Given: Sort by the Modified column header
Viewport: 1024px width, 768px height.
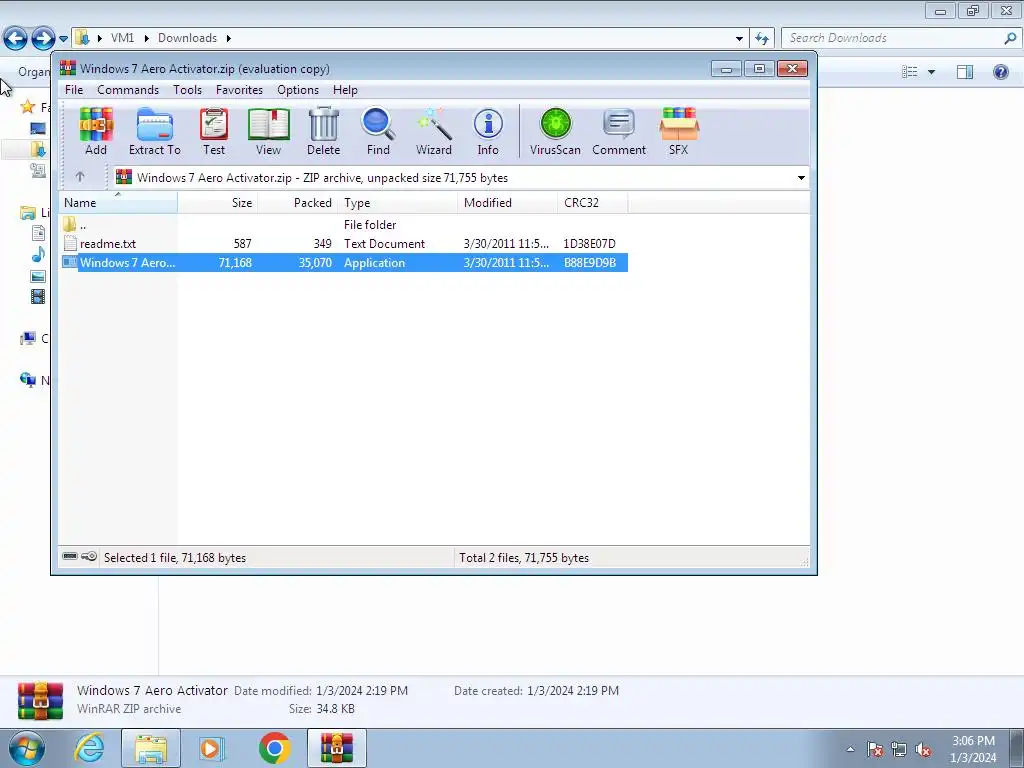Looking at the screenshot, I should coord(508,202).
